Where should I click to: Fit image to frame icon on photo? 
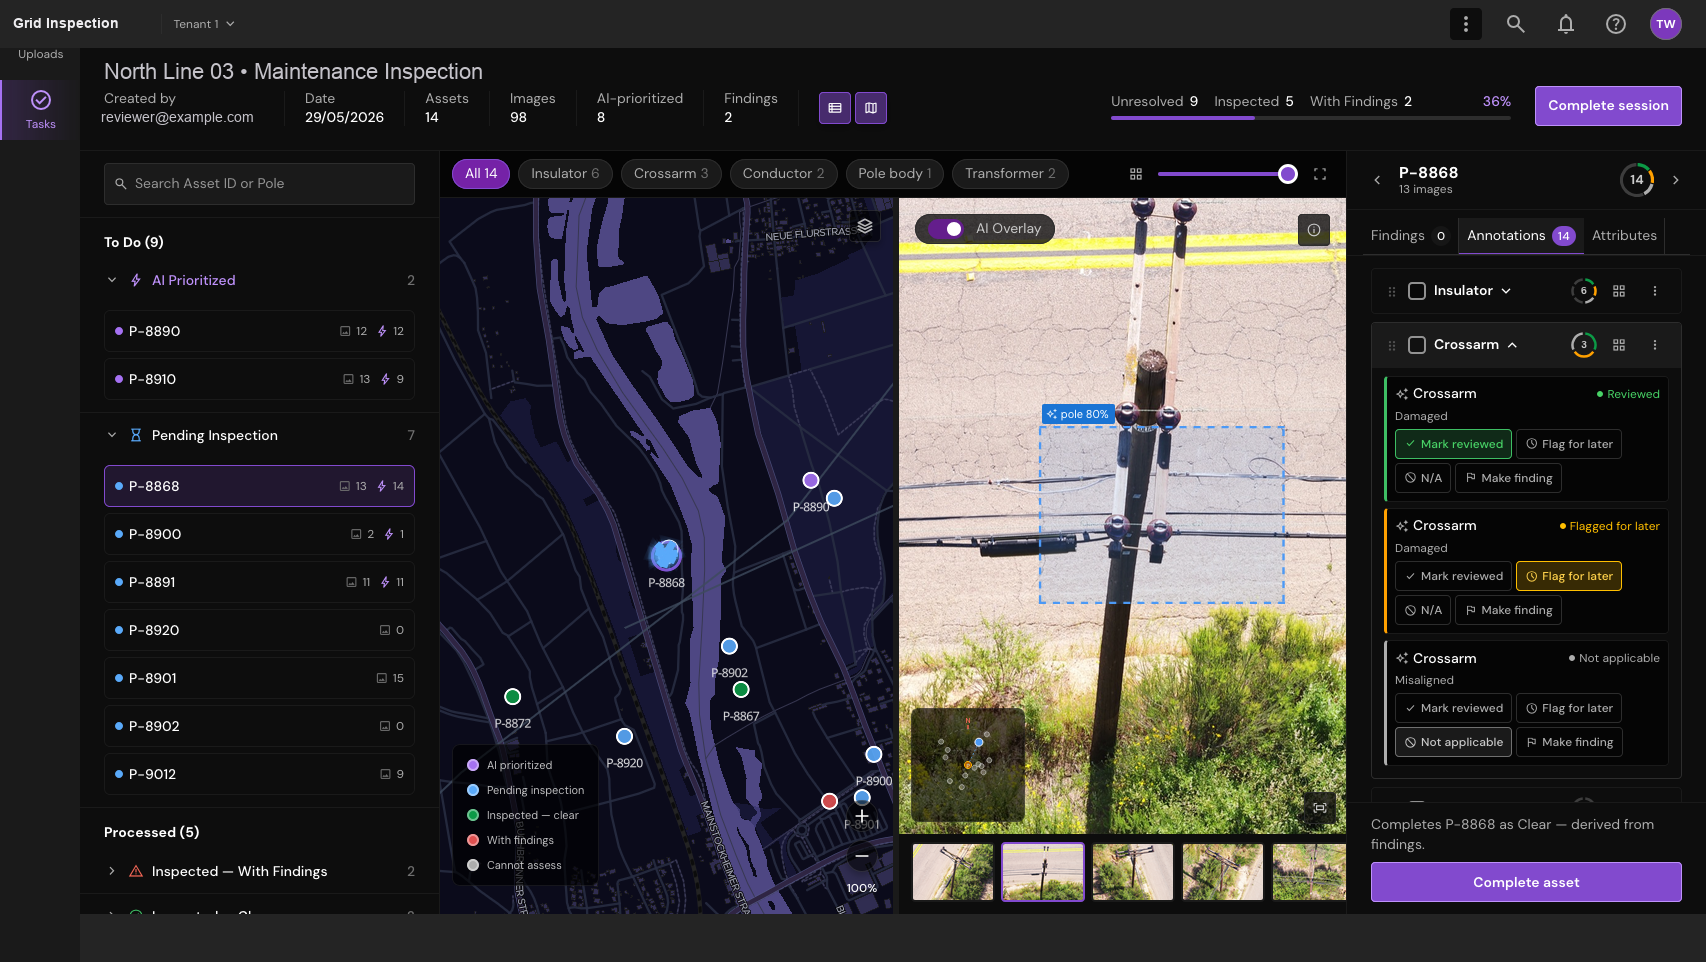point(1320,808)
